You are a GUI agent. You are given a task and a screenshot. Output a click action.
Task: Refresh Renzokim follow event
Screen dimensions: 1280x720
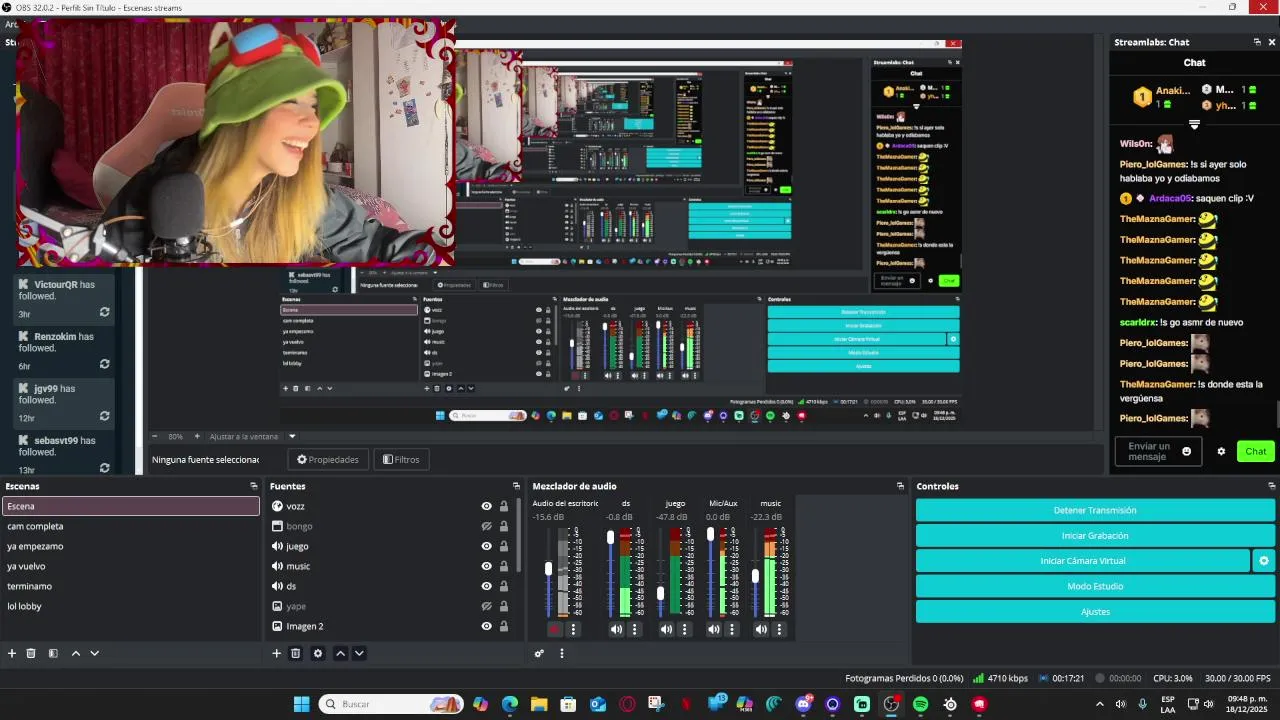pyautogui.click(x=104, y=364)
